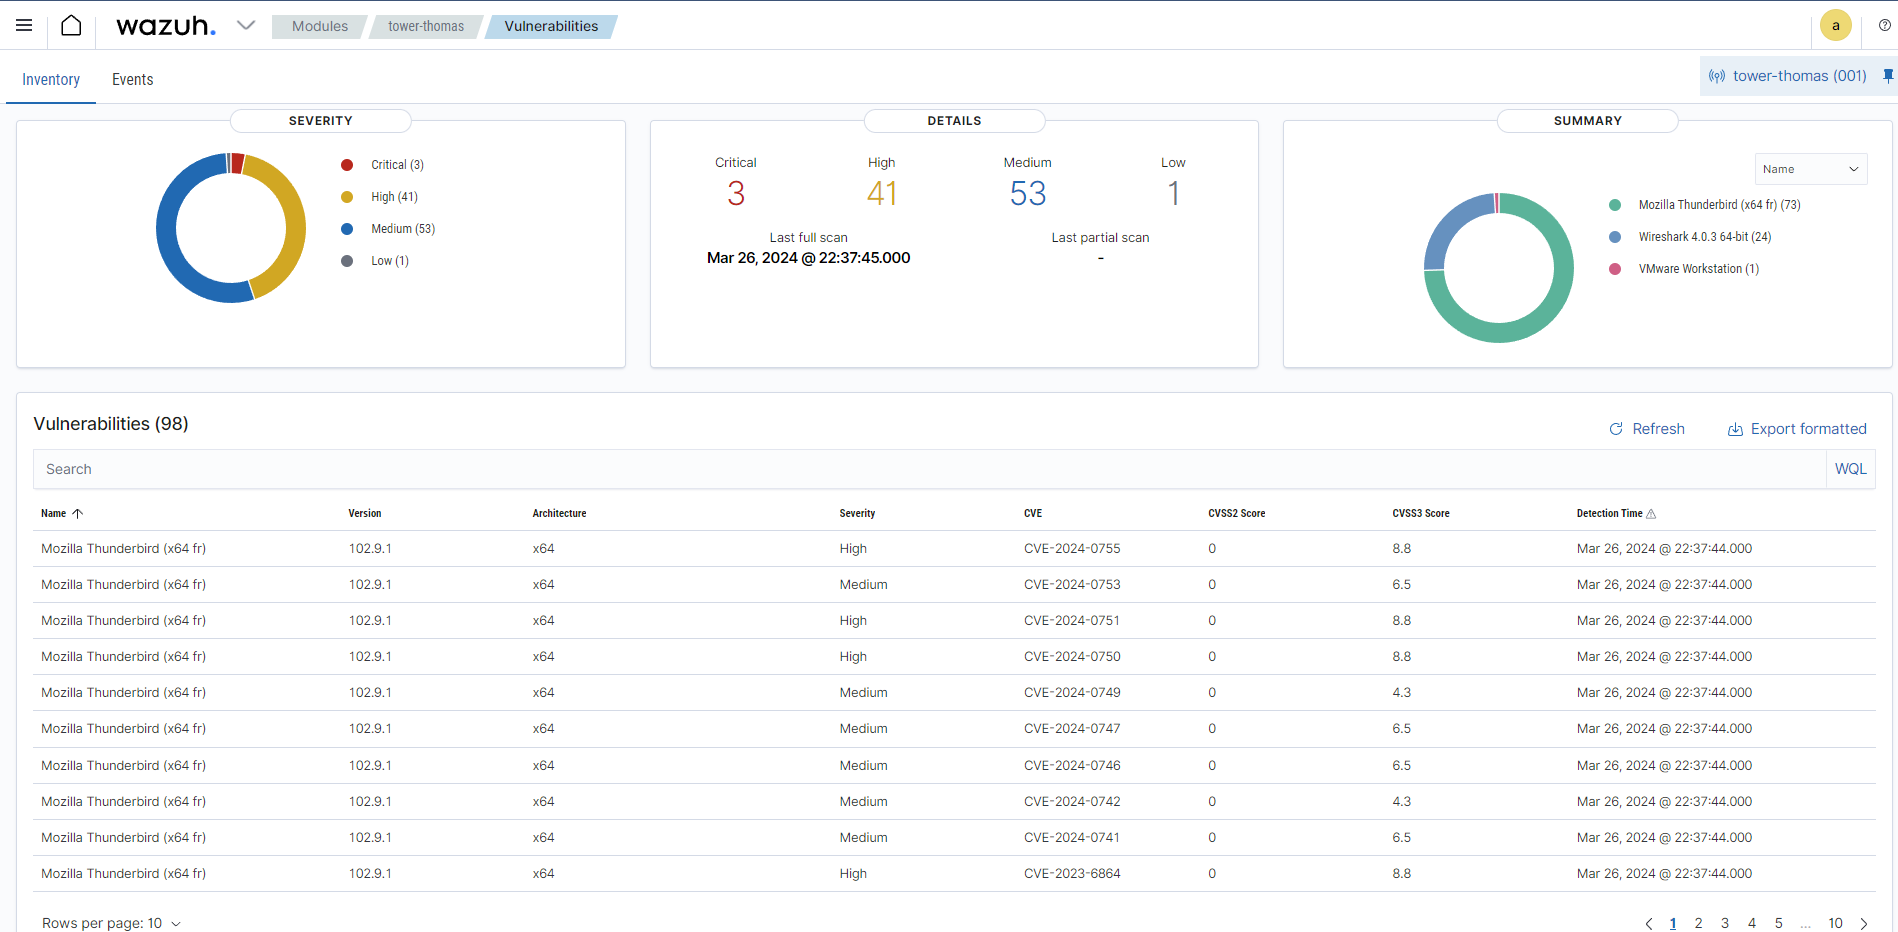1898x932 pixels.
Task: Select CVE-2024-0753 cell
Action: pos(1072,585)
